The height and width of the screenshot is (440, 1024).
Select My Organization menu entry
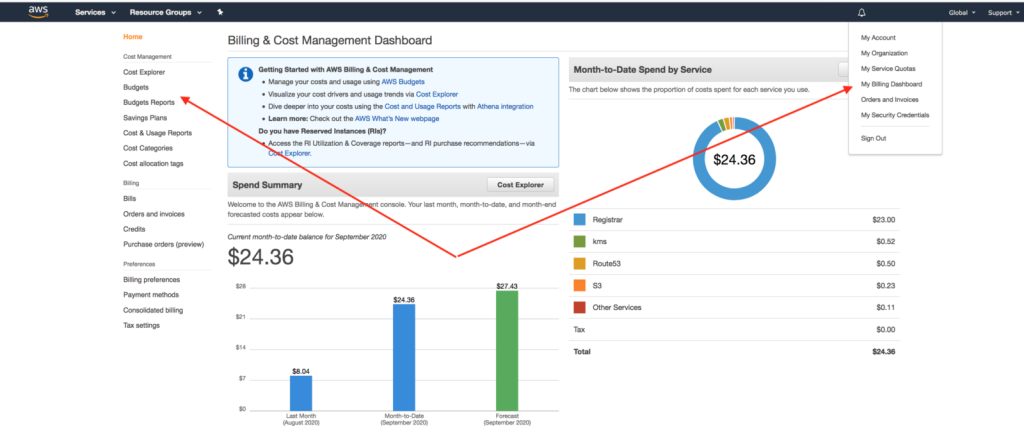pos(884,54)
